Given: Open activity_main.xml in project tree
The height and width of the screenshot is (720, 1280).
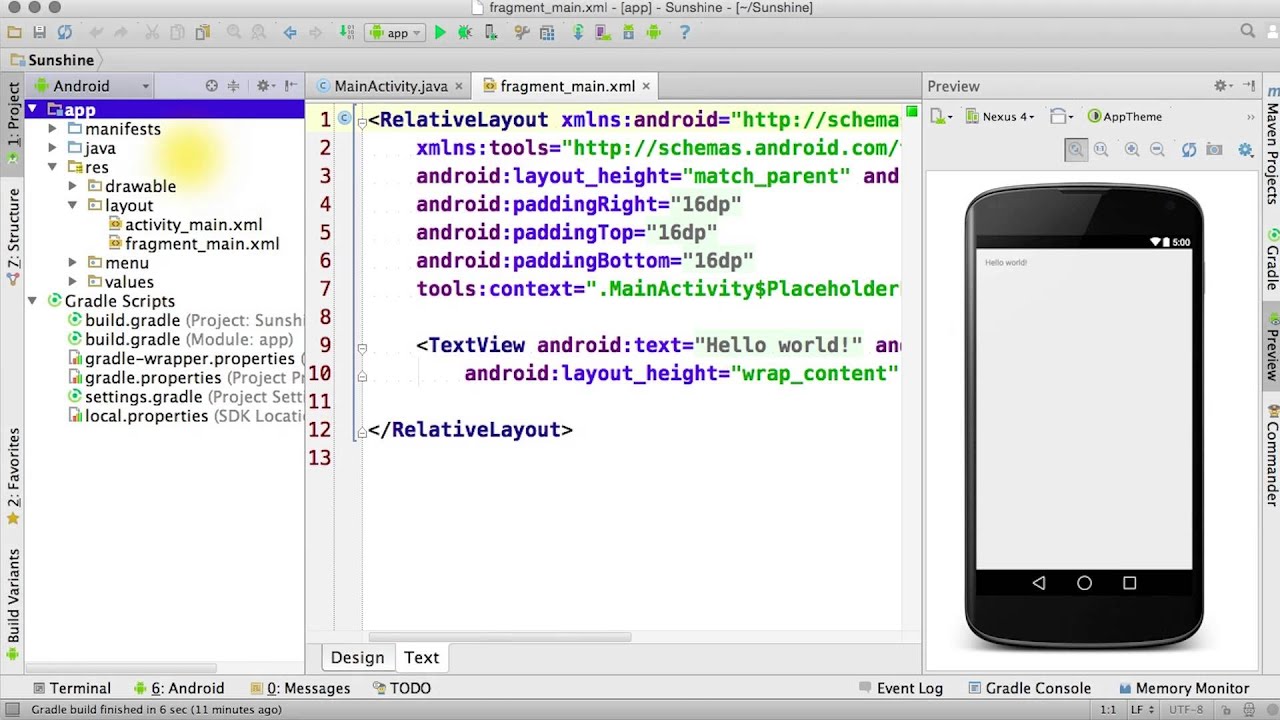Looking at the screenshot, I should [x=185, y=224].
